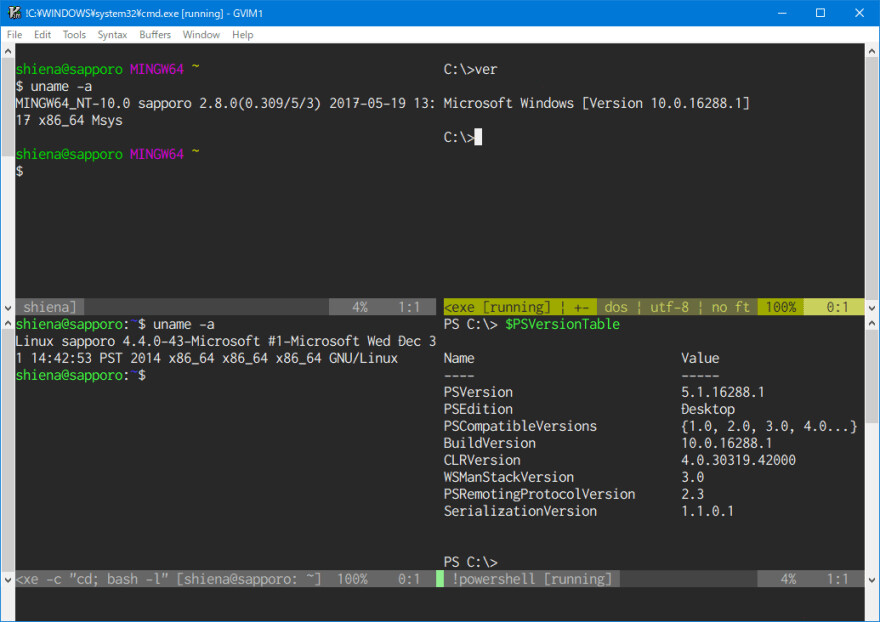Open the Buffers menu

(155, 34)
